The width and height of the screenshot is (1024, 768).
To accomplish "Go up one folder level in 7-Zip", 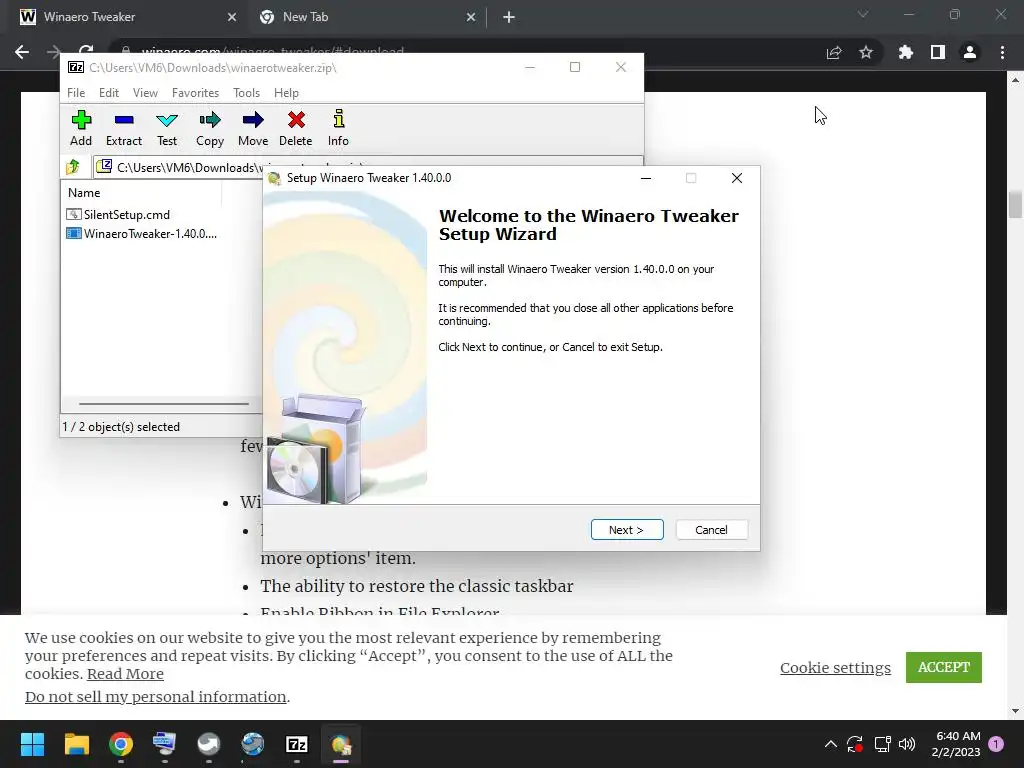I will coord(73,167).
